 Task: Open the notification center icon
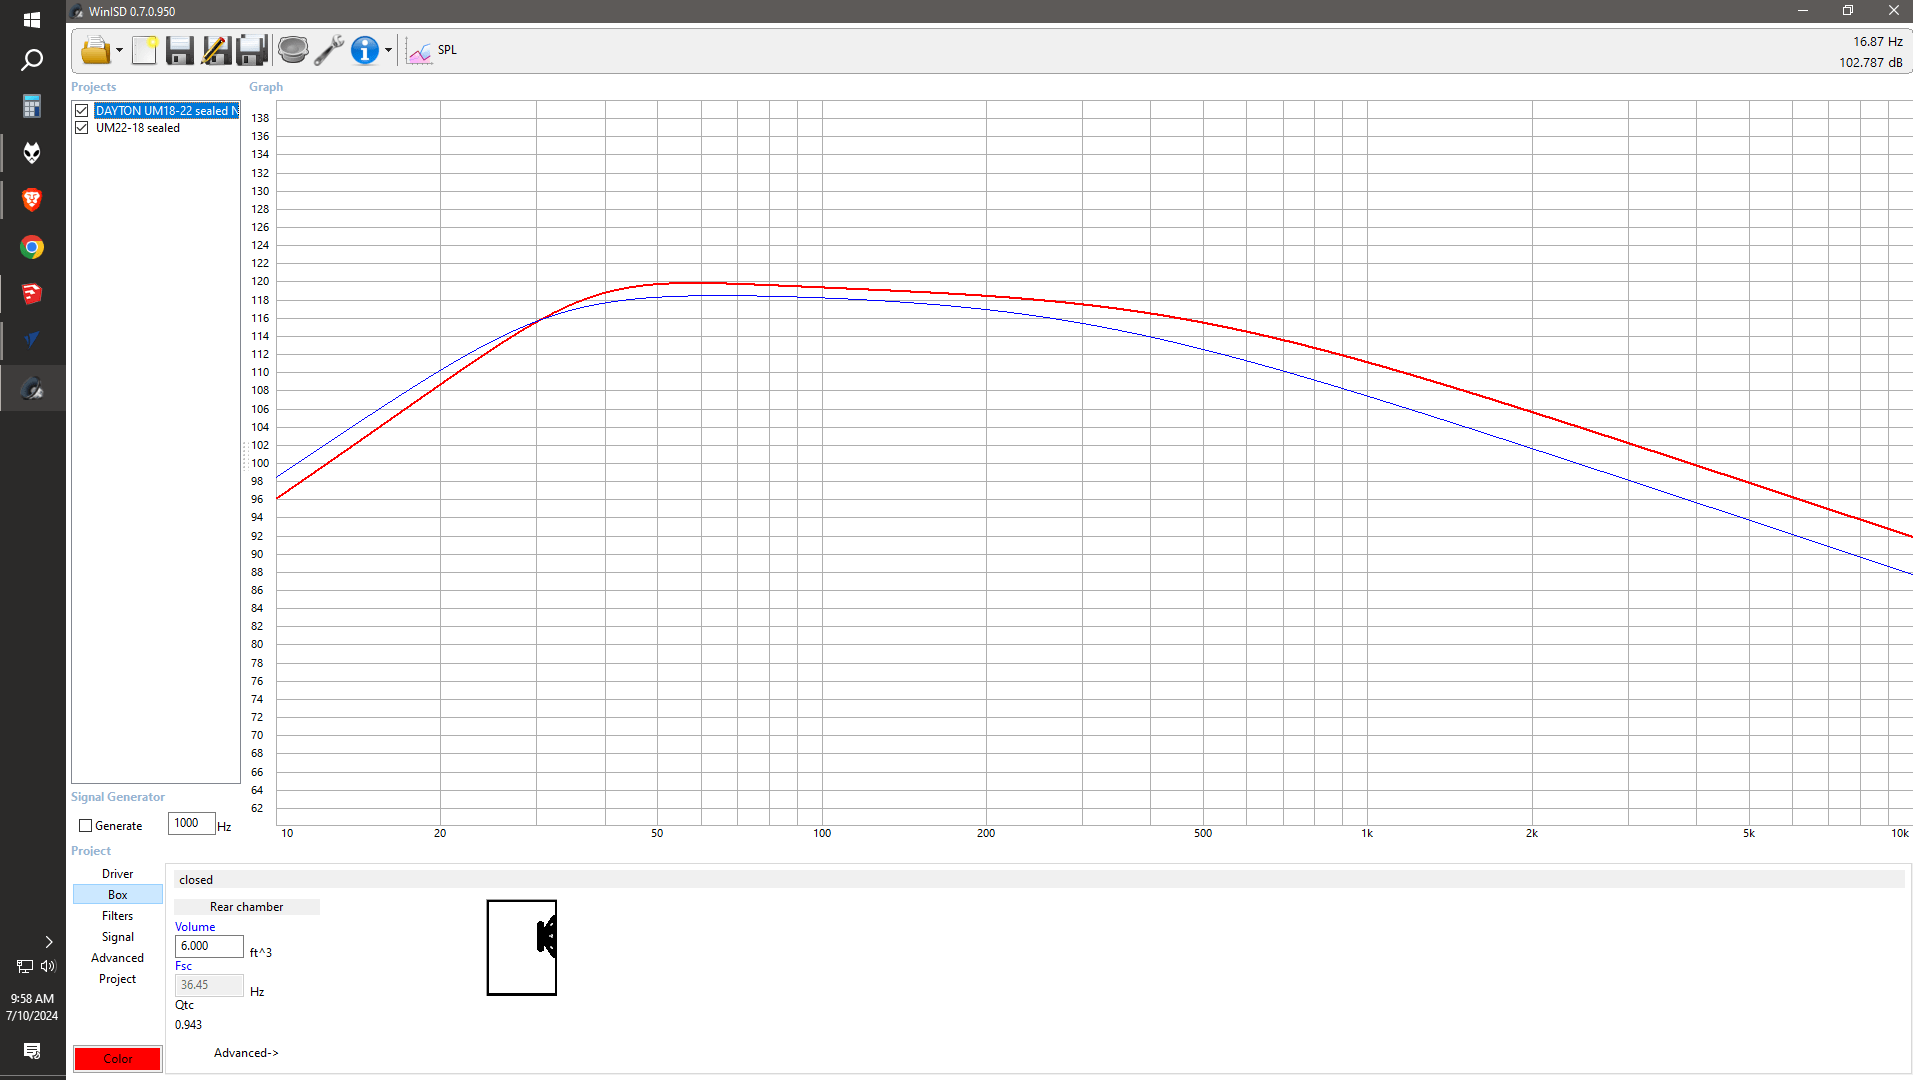32,1051
